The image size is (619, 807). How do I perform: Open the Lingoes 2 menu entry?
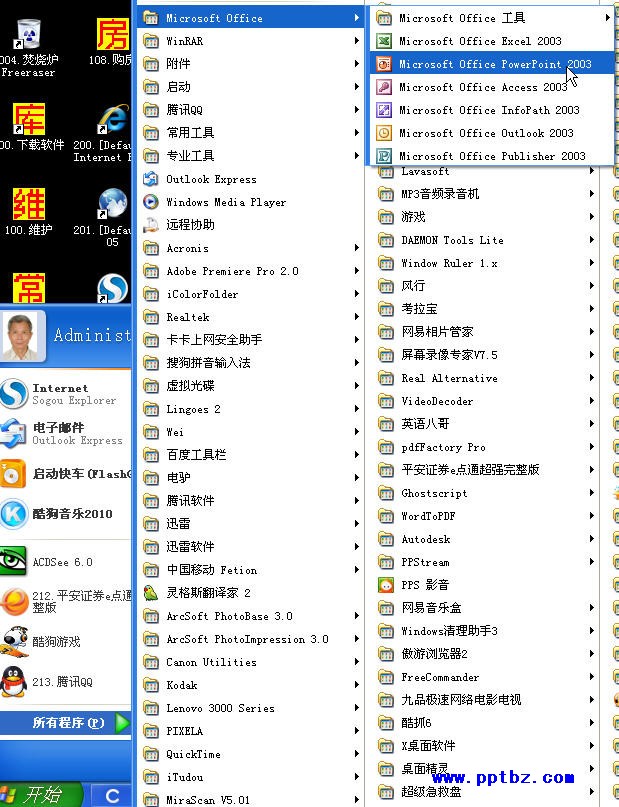[251, 409]
